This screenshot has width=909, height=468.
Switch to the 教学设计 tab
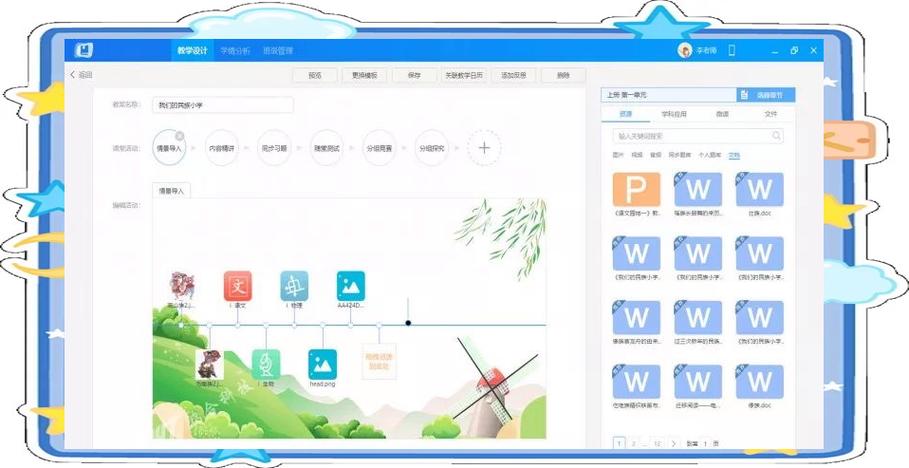pos(192,50)
